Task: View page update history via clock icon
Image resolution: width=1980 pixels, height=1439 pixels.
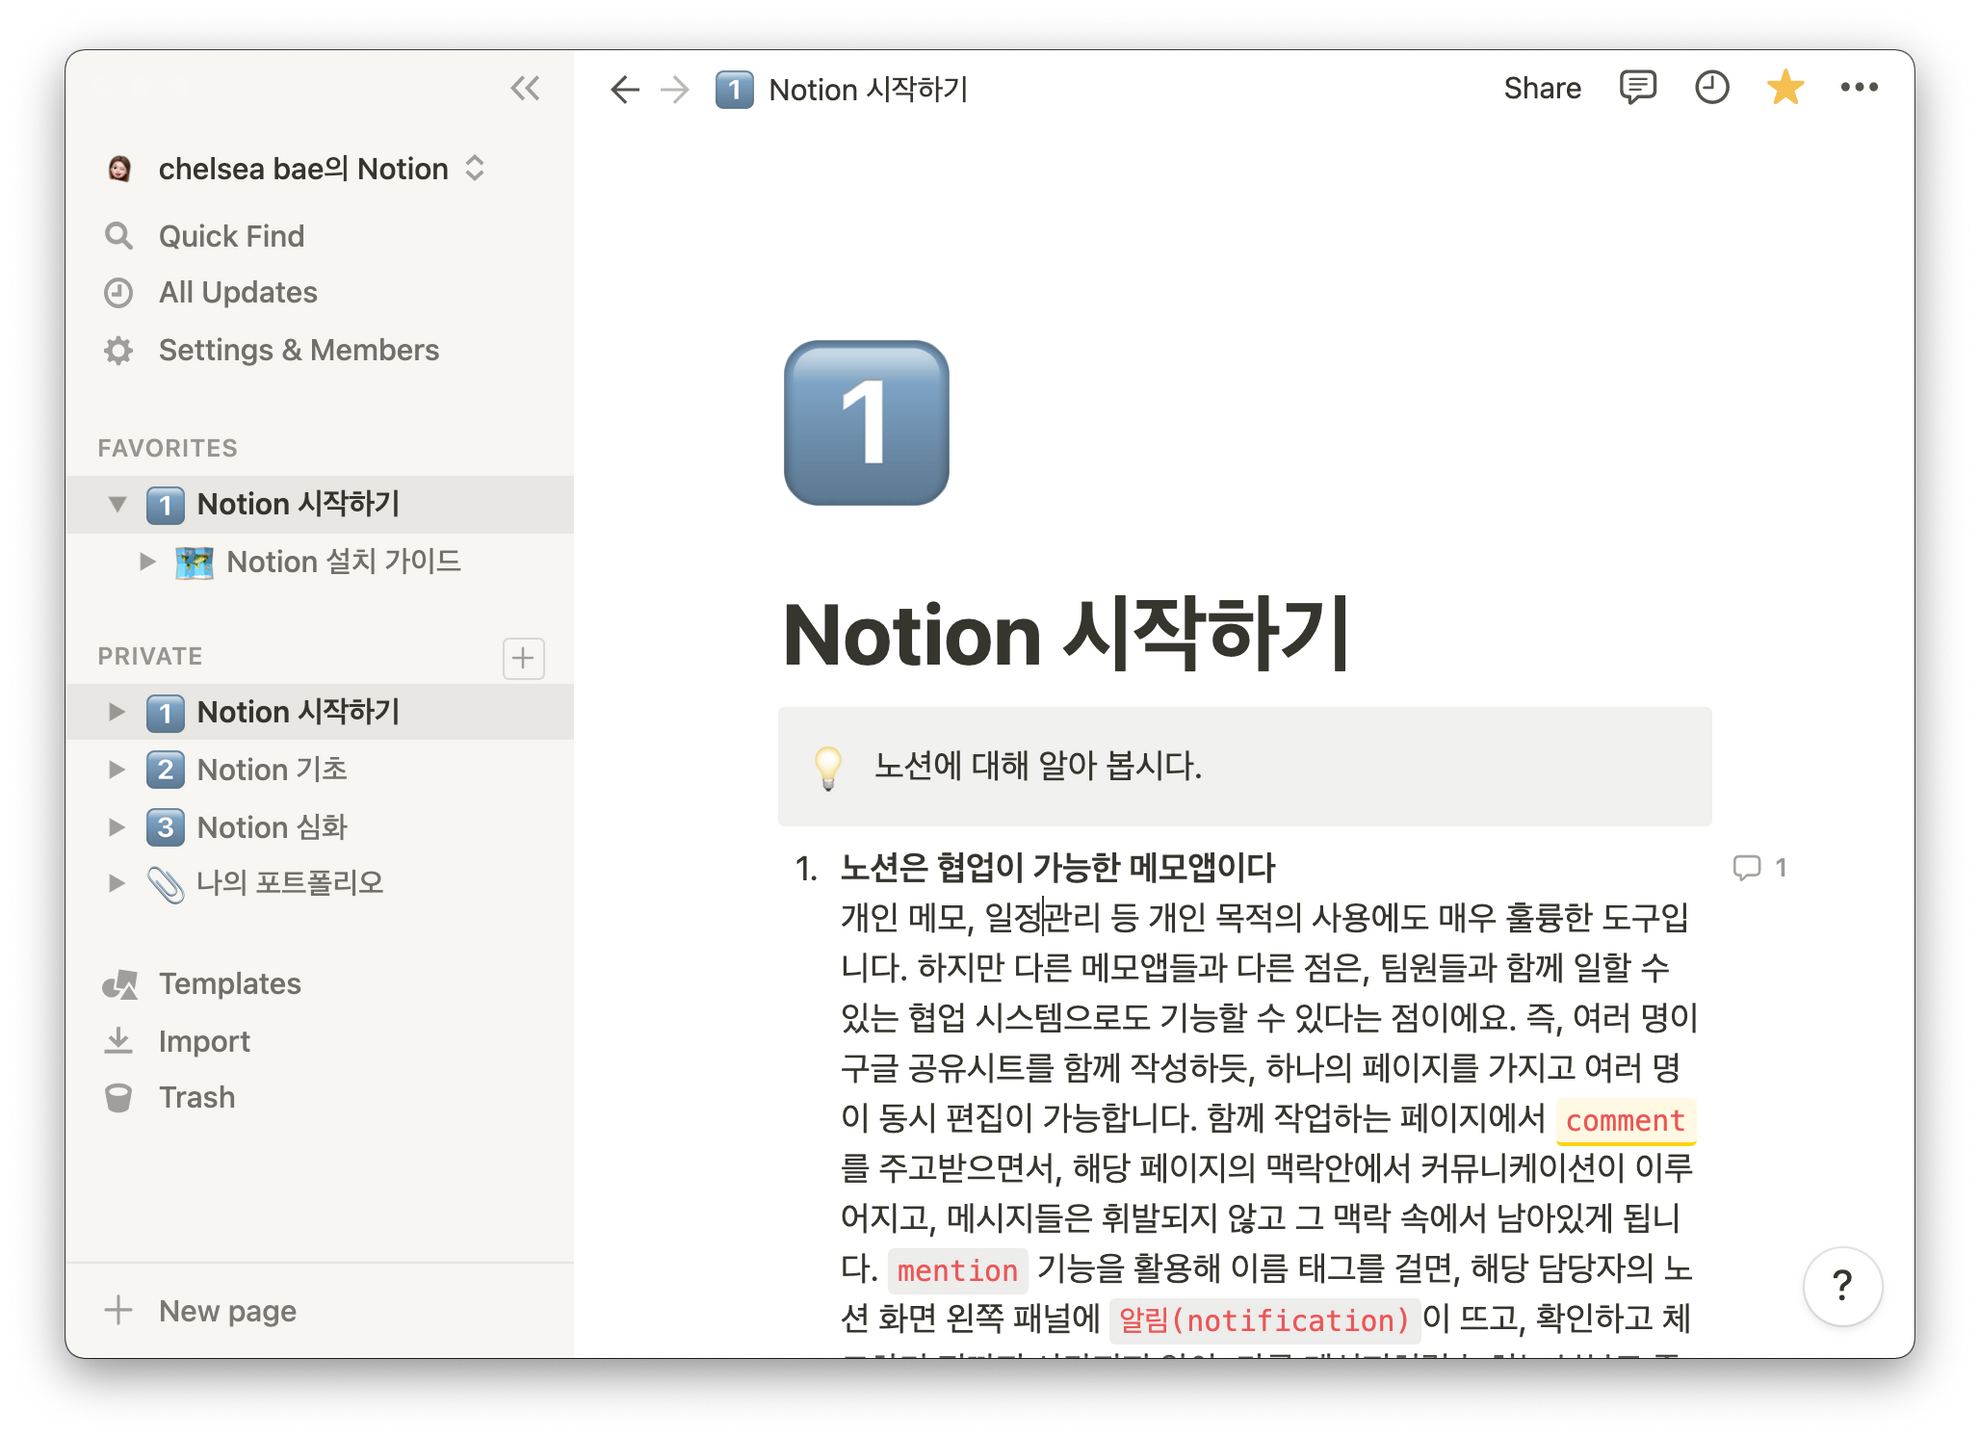Action: 1712,88
